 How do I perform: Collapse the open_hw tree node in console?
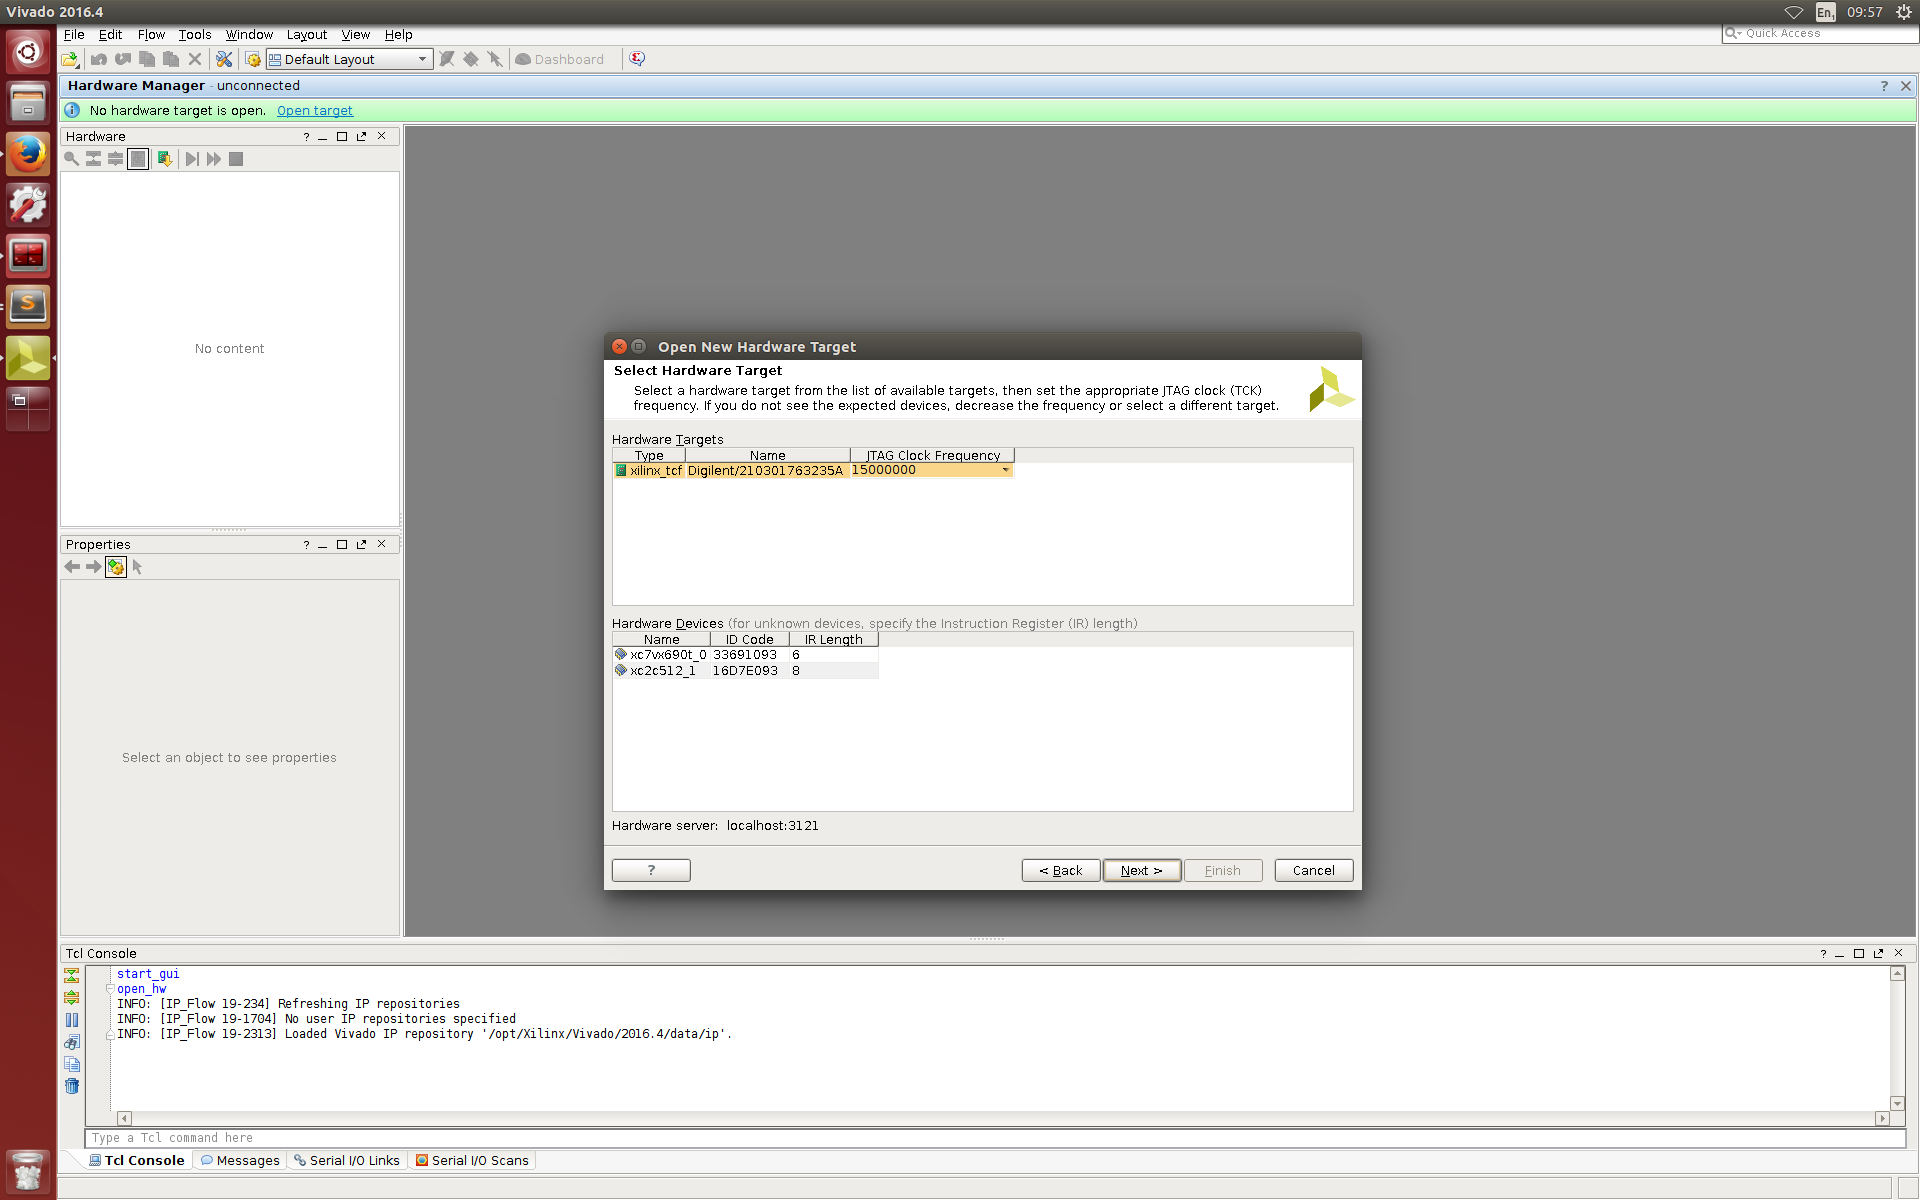click(110, 989)
